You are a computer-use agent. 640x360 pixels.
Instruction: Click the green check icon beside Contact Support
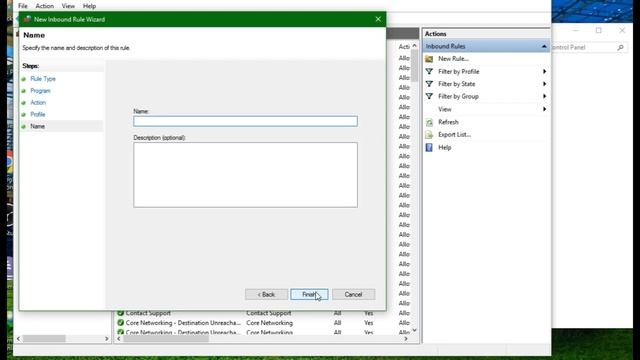pos(120,313)
